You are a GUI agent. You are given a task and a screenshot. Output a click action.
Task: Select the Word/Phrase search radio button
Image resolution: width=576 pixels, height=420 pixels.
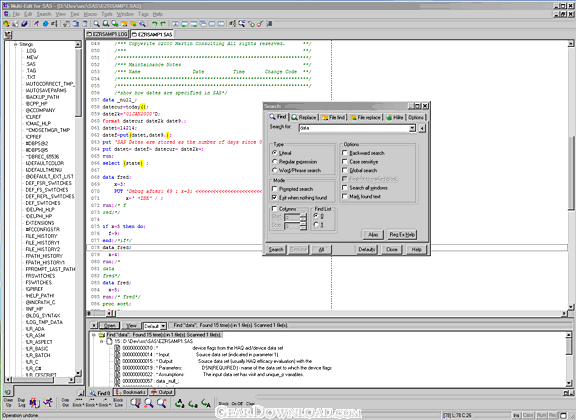(274, 170)
